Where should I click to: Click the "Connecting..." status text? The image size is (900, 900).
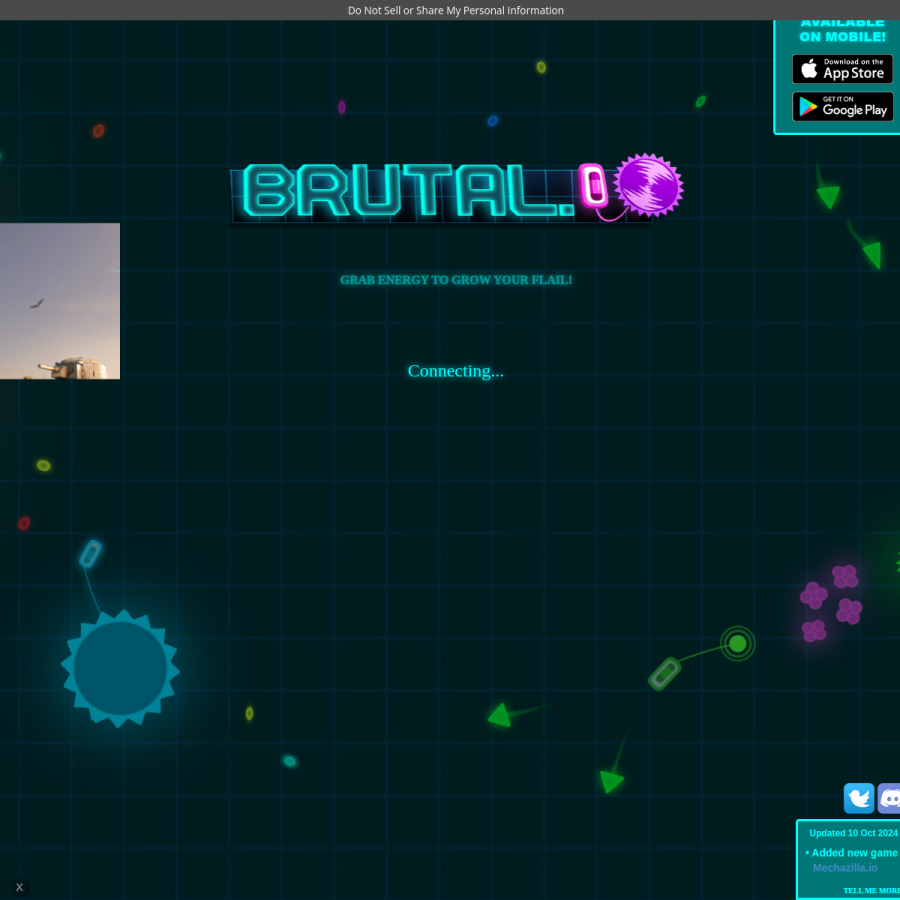[x=456, y=371]
